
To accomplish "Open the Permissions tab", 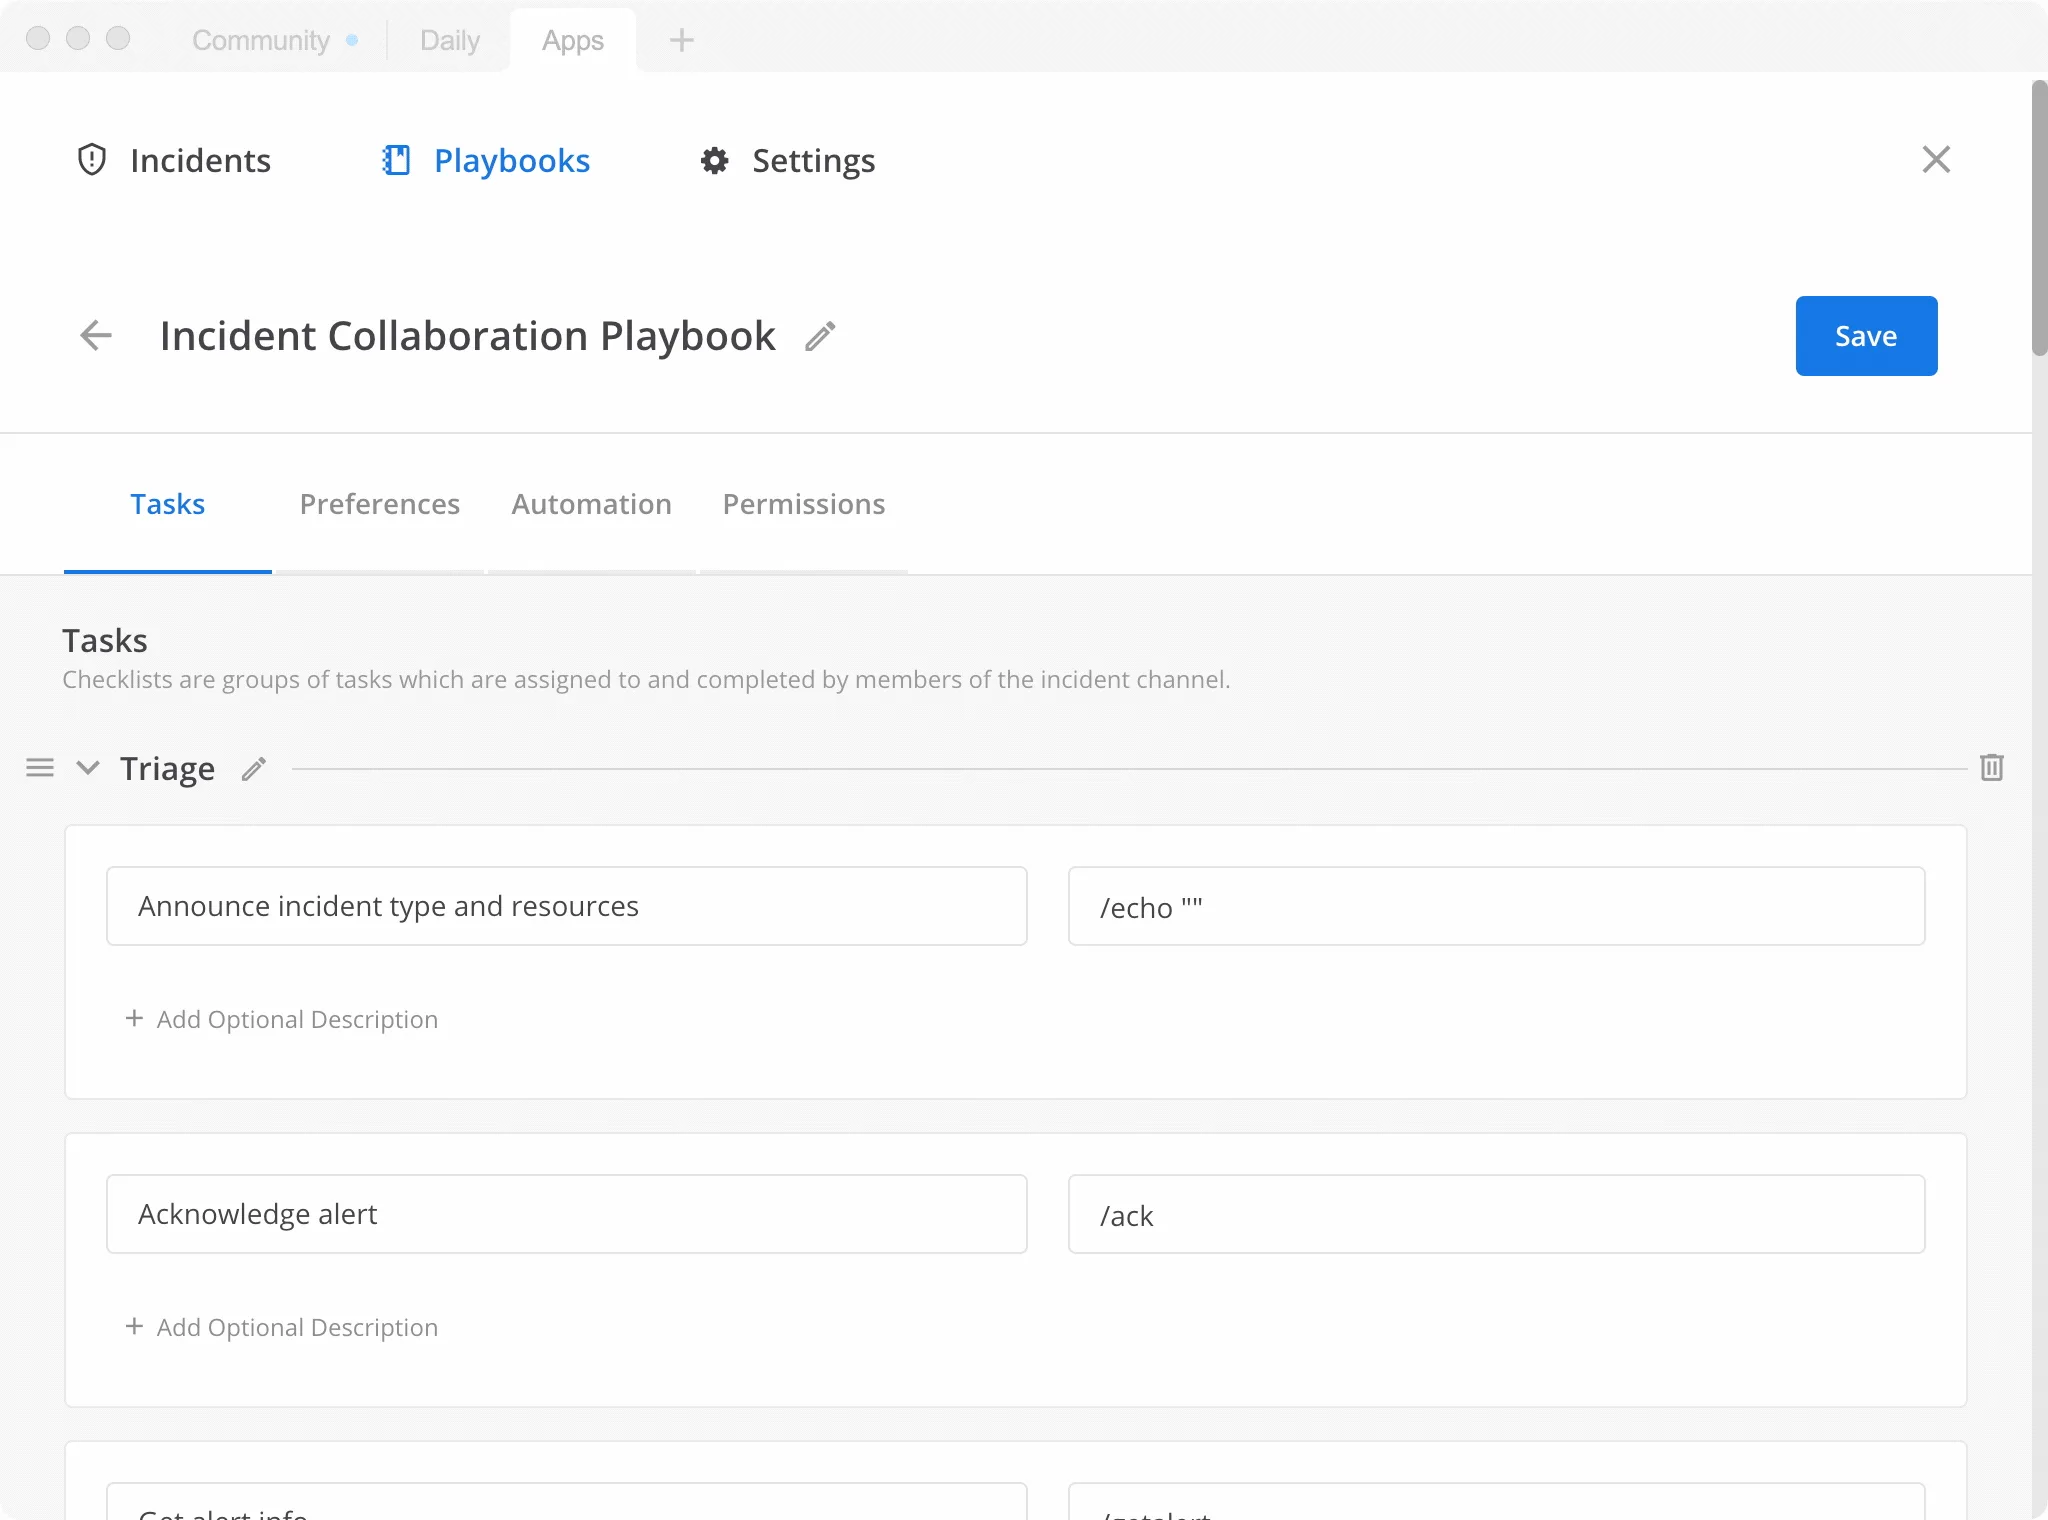I will [804, 504].
